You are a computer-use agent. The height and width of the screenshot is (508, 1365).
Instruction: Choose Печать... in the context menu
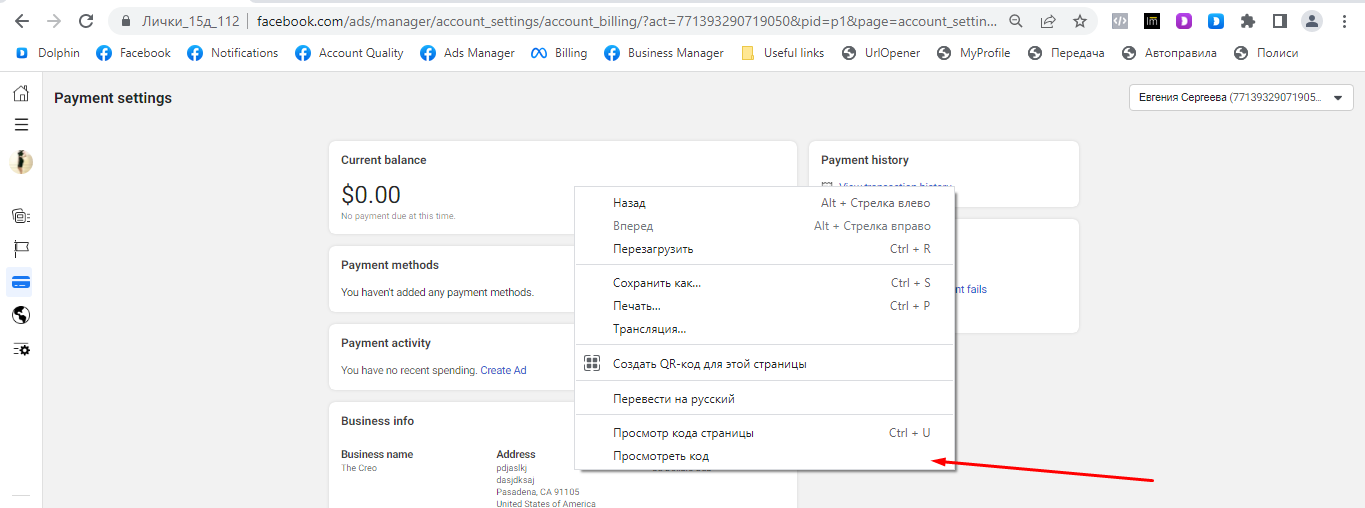pyautogui.click(x=765, y=306)
